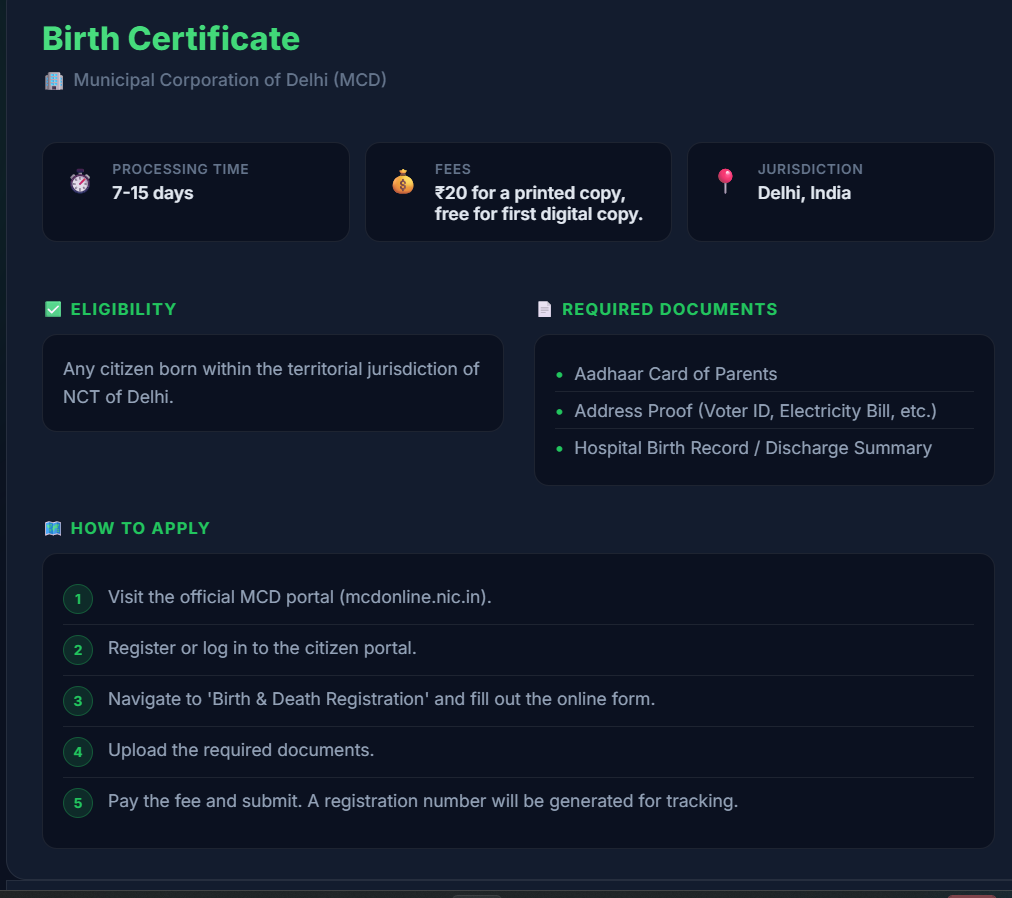This screenshot has width=1012, height=898.
Task: Select the "Address Proof (Voter ID...)" list item
Action: [x=755, y=411]
